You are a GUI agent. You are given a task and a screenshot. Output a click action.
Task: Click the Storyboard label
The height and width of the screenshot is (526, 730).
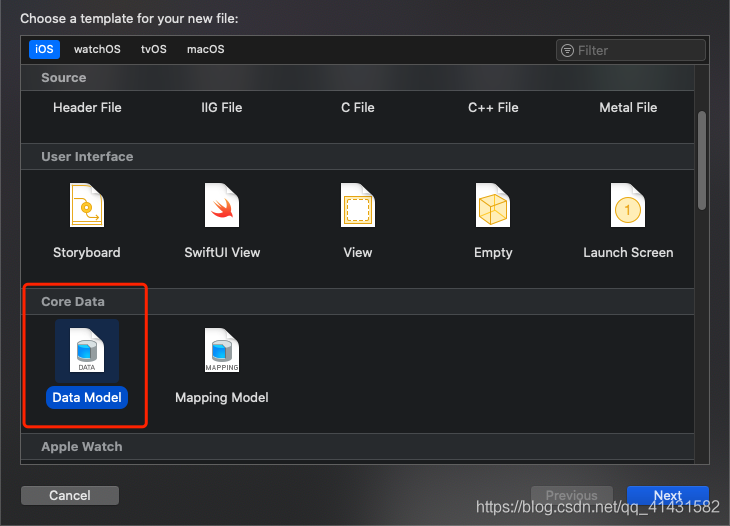pos(87,252)
